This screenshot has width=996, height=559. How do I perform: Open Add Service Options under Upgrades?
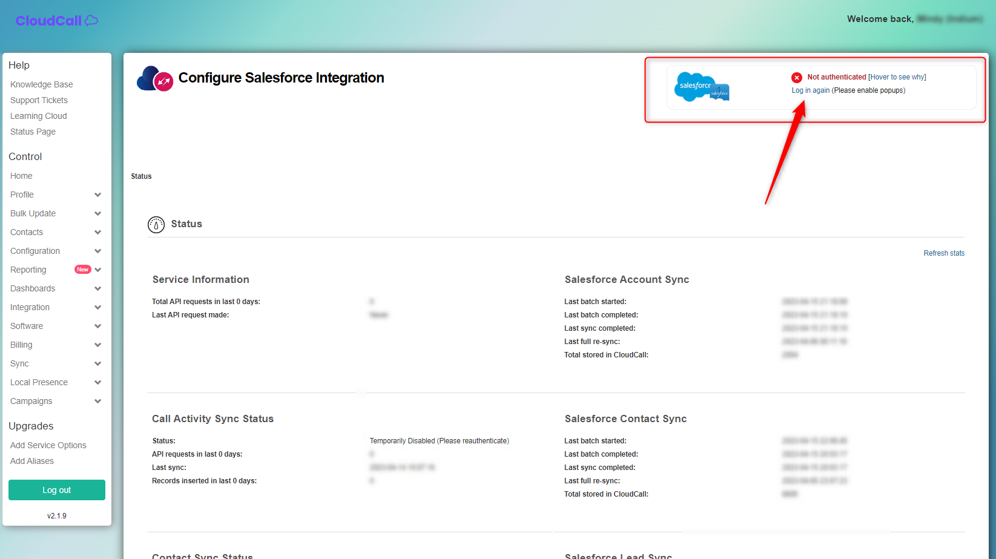click(x=48, y=445)
